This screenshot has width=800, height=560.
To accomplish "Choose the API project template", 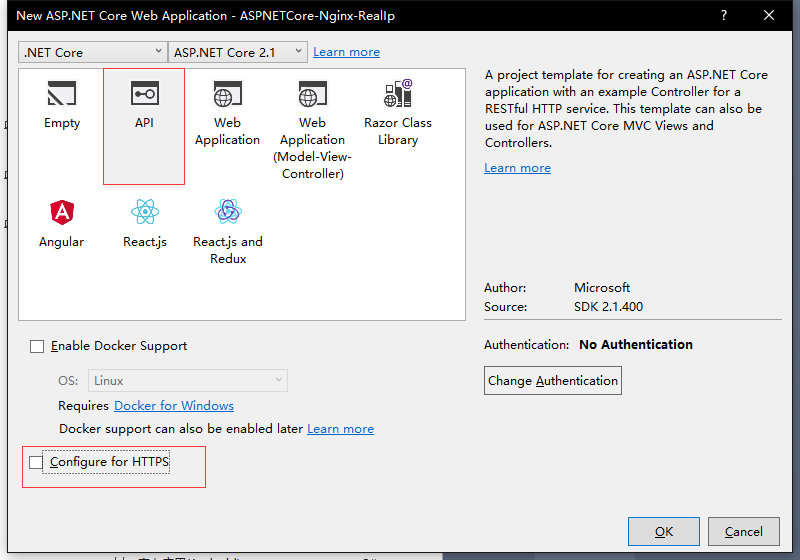I will pyautogui.click(x=144, y=96).
